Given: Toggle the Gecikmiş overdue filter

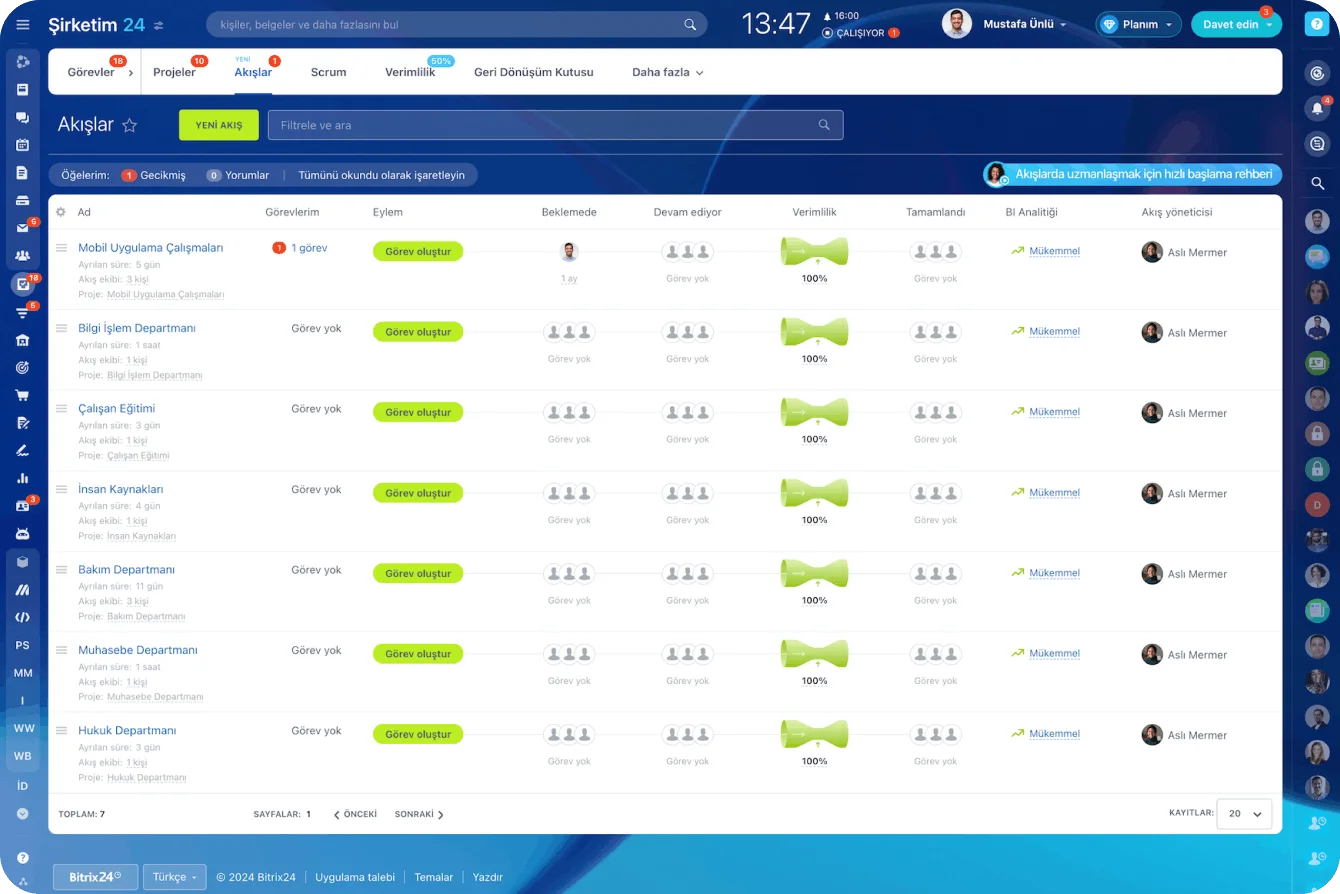Looking at the screenshot, I should pyautogui.click(x=153, y=175).
